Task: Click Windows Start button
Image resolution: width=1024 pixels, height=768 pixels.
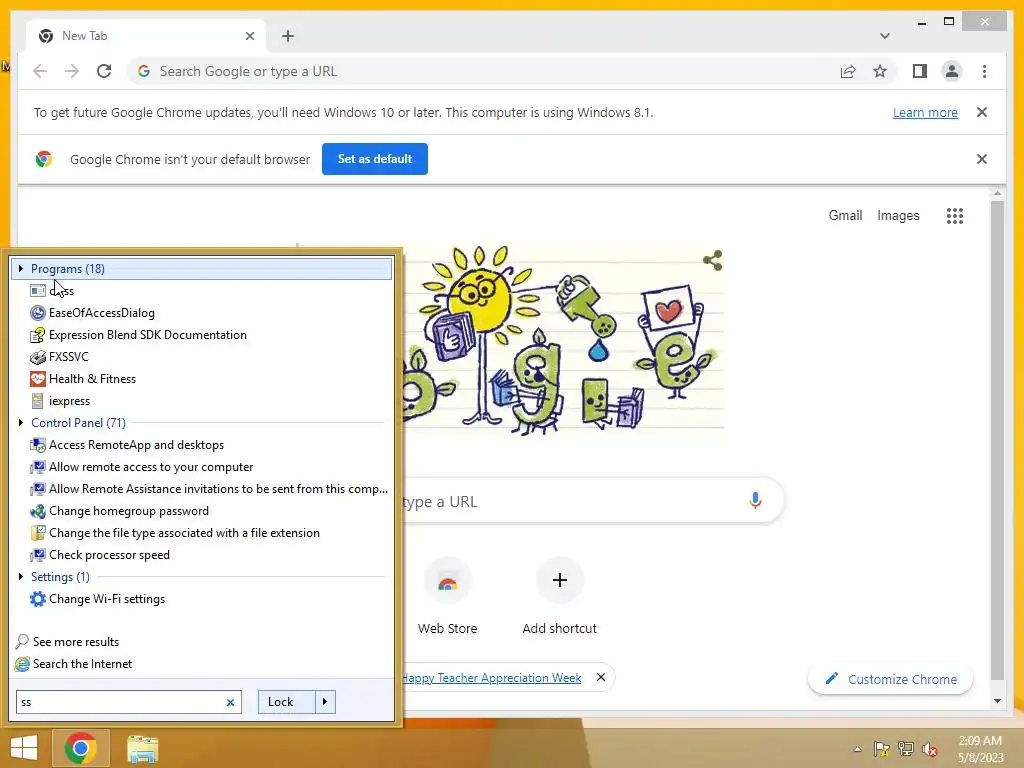Action: pyautogui.click(x=24, y=748)
